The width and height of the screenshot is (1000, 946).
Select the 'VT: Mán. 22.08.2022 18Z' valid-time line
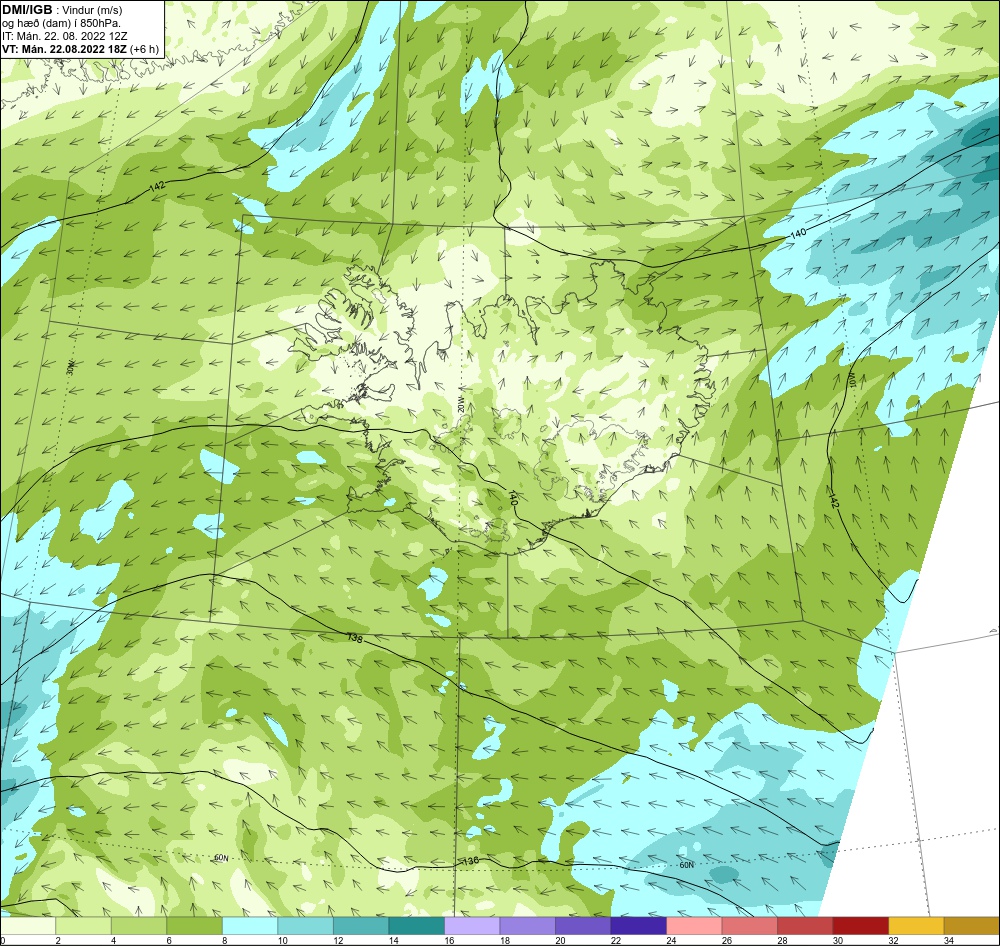click(64, 49)
